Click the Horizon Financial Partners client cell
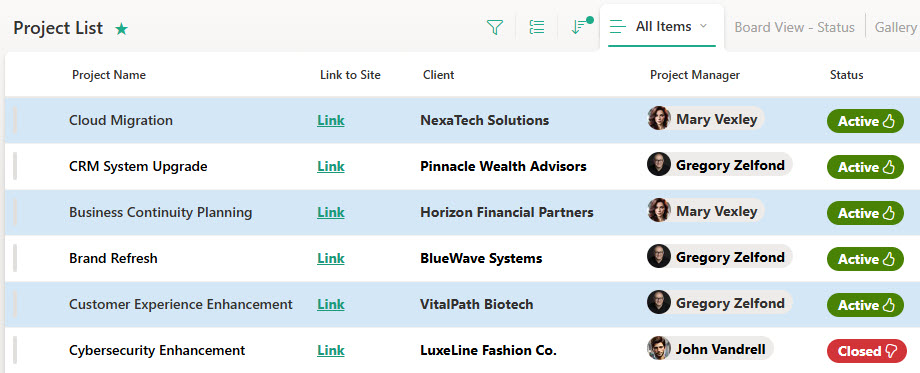The height and width of the screenshot is (373, 920). 507,213
